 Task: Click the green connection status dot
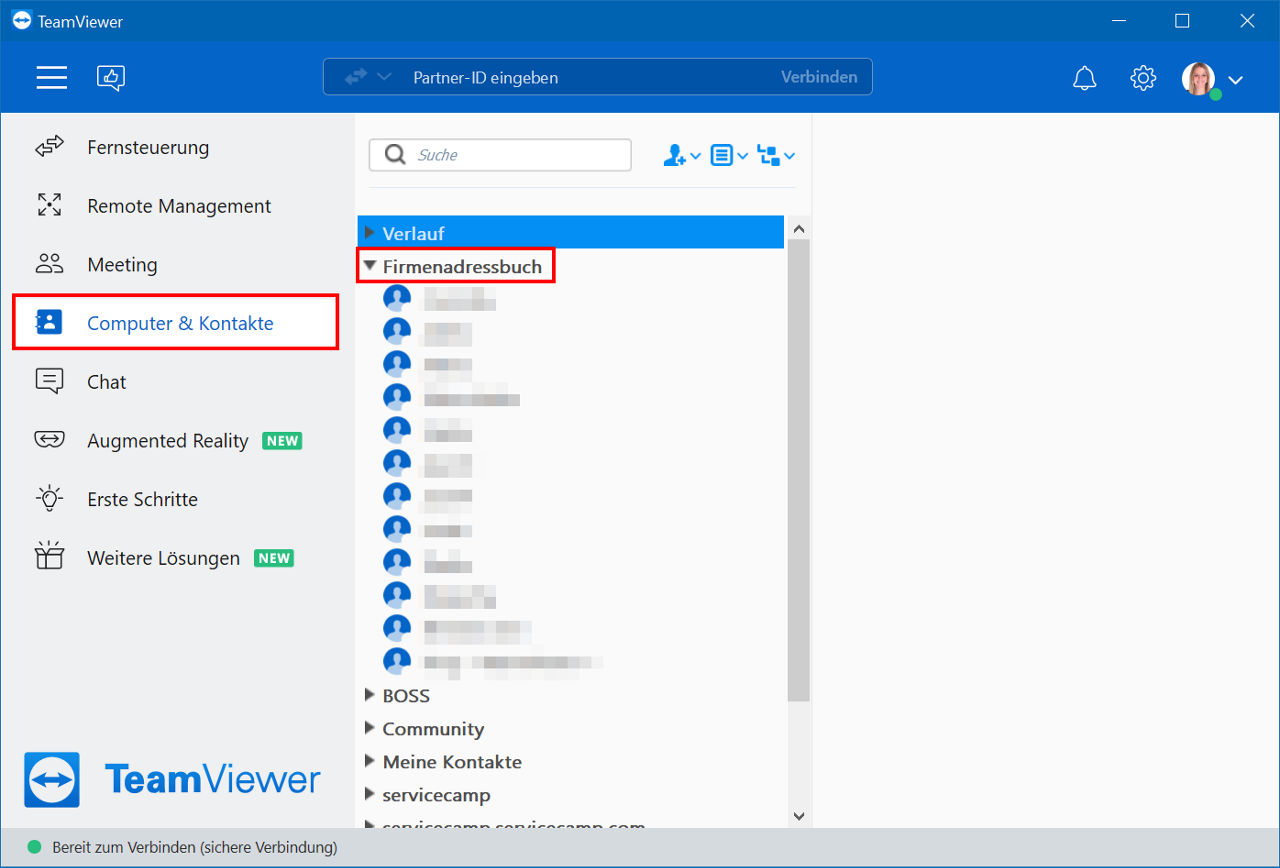pos(34,847)
